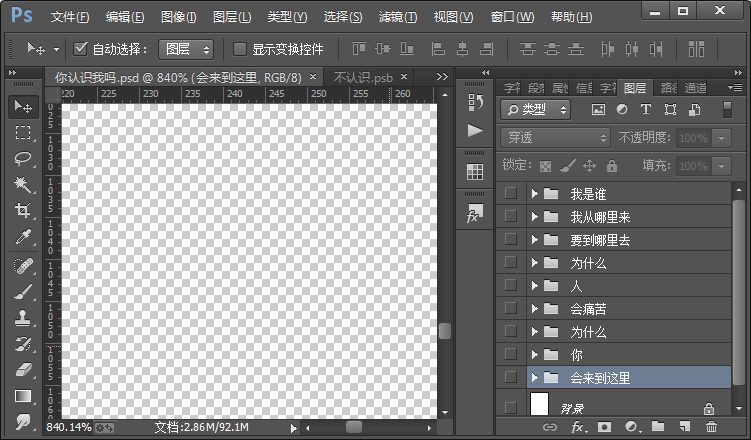Select the Eraser tool

point(23,370)
